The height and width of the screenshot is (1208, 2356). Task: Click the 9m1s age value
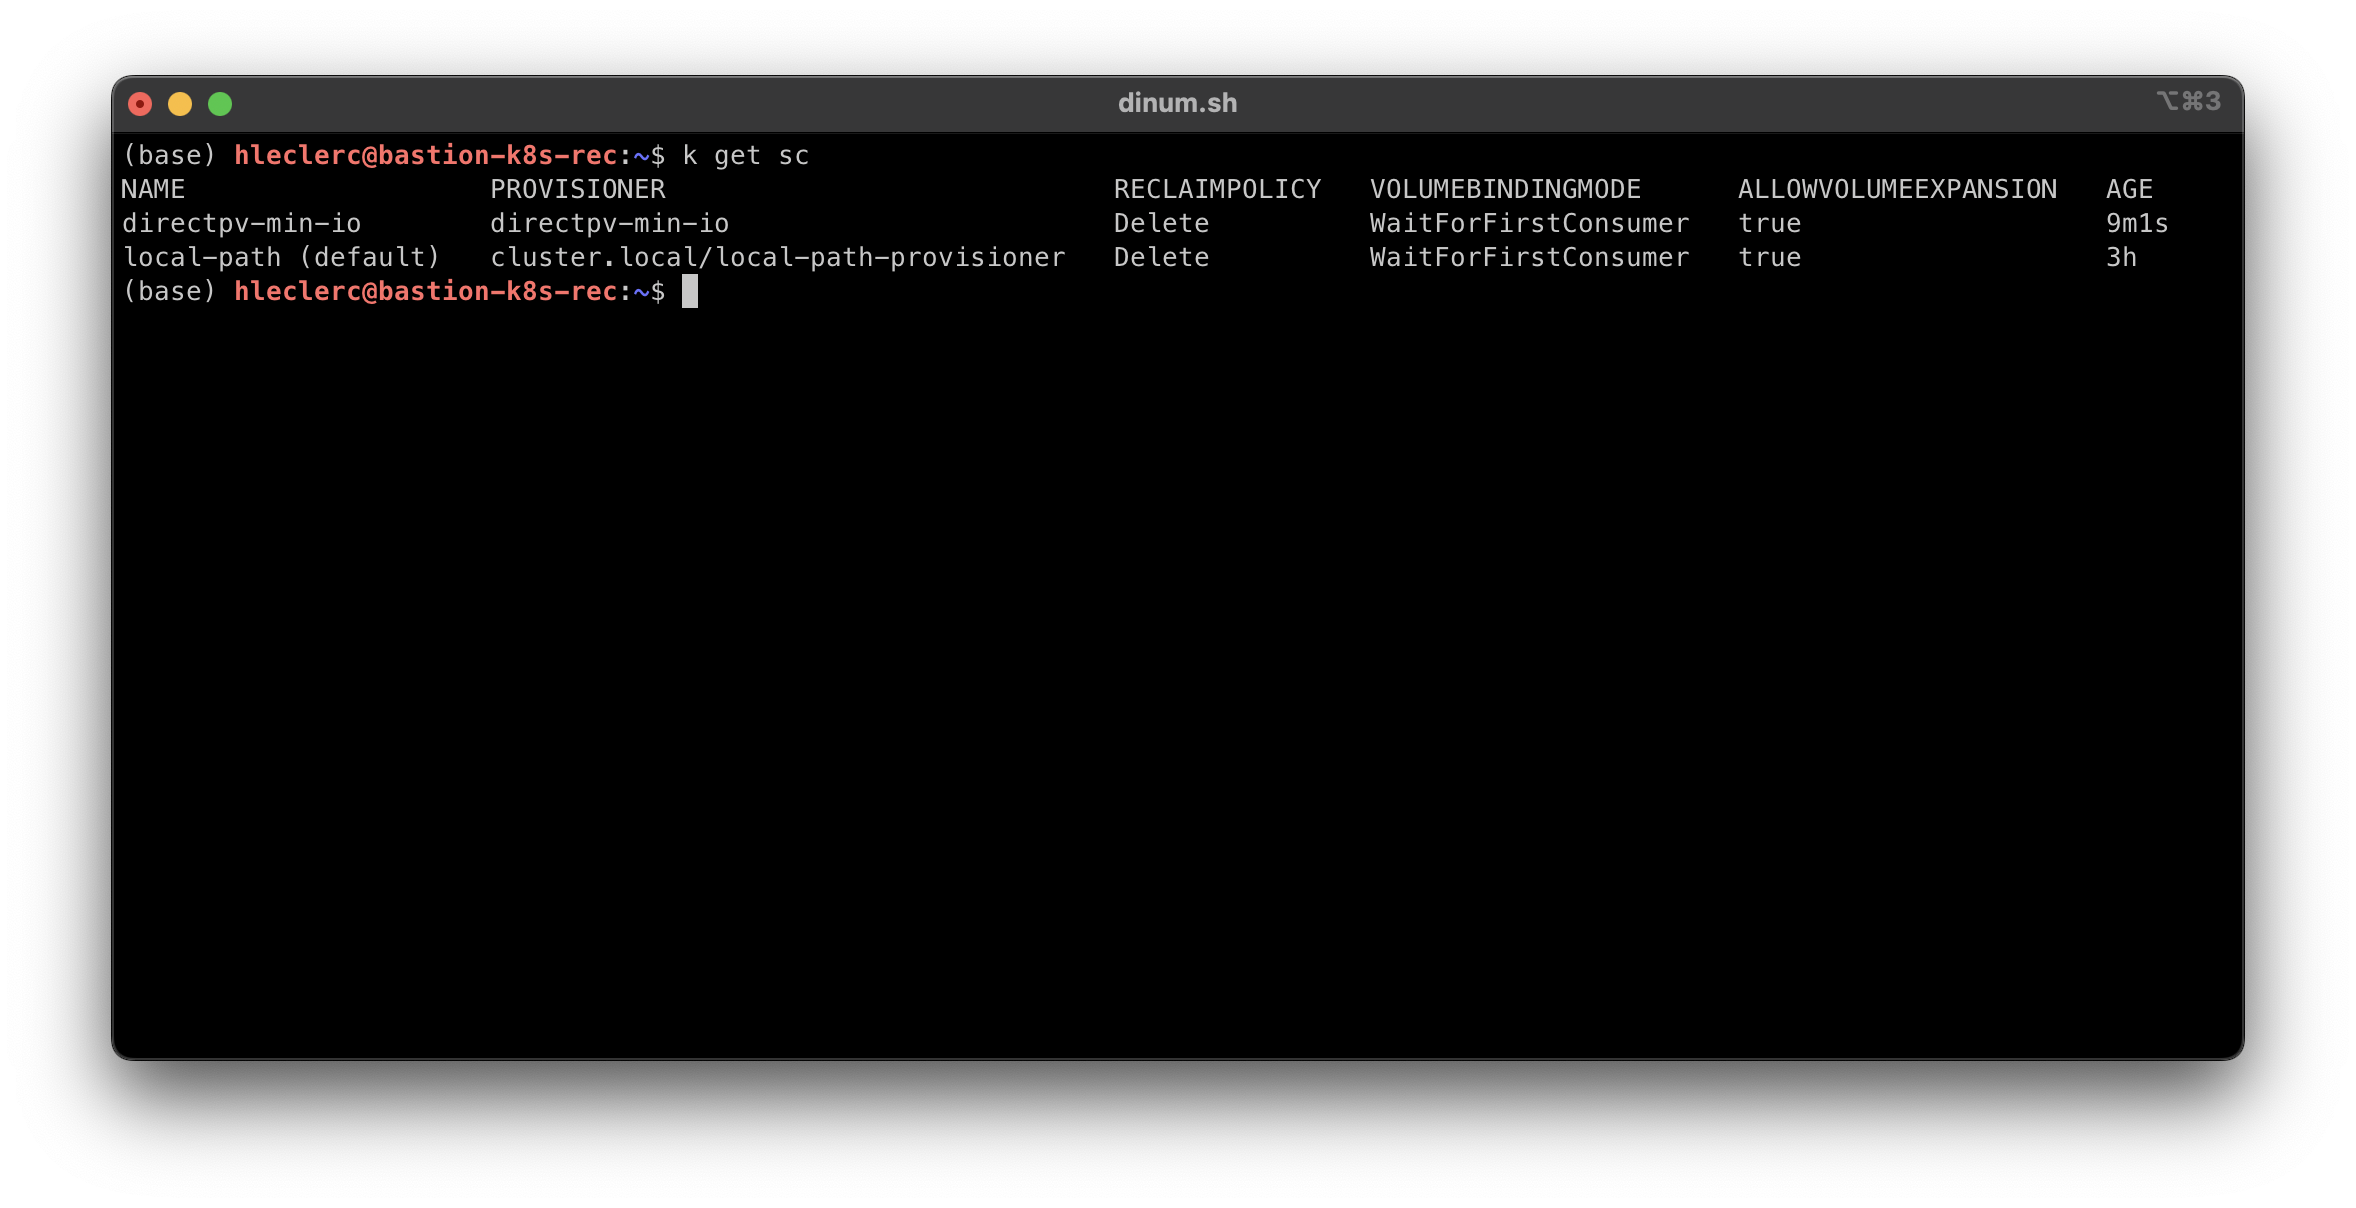point(2137,224)
